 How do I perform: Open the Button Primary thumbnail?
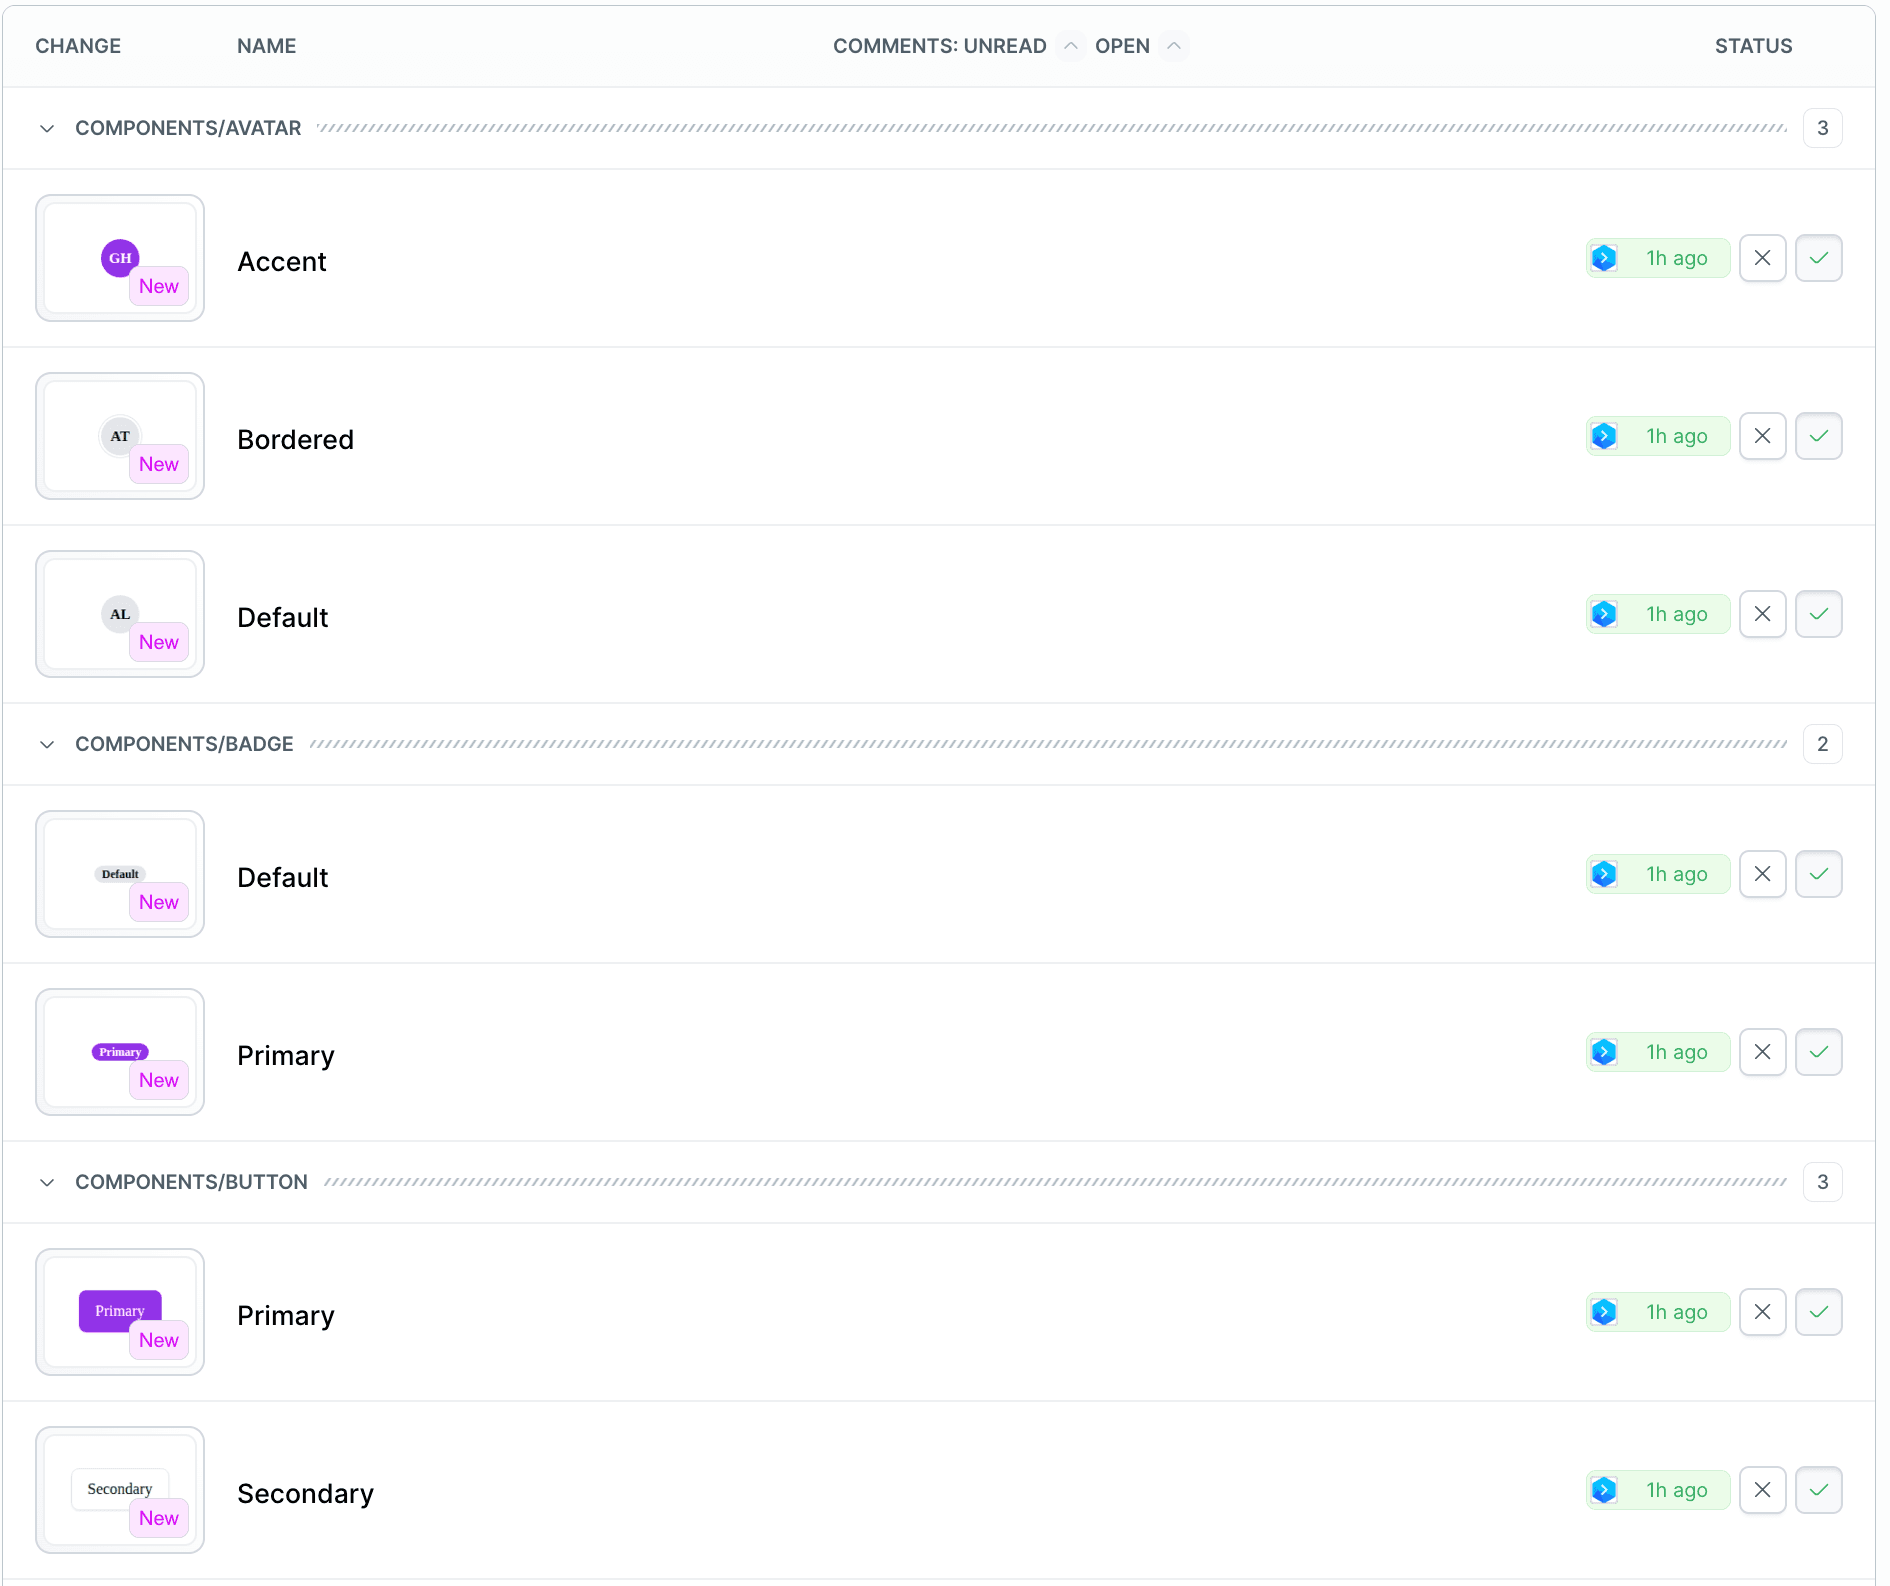pos(120,1312)
